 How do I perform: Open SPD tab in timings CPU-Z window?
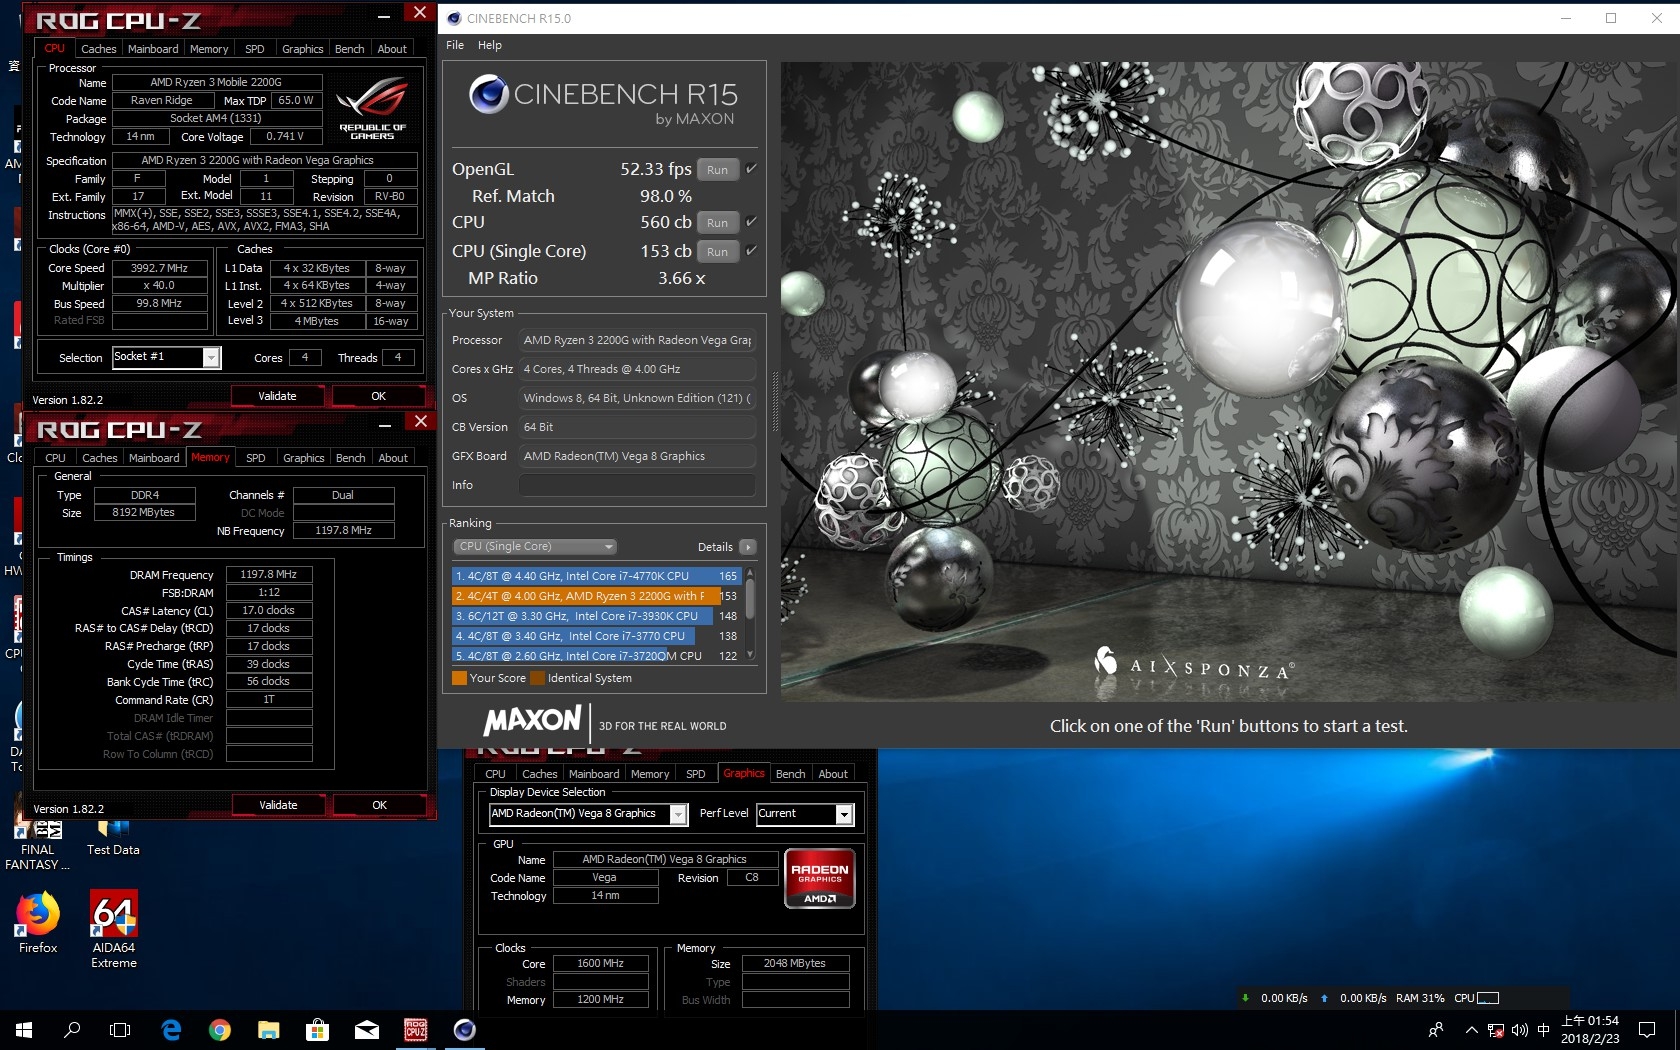pyautogui.click(x=256, y=458)
